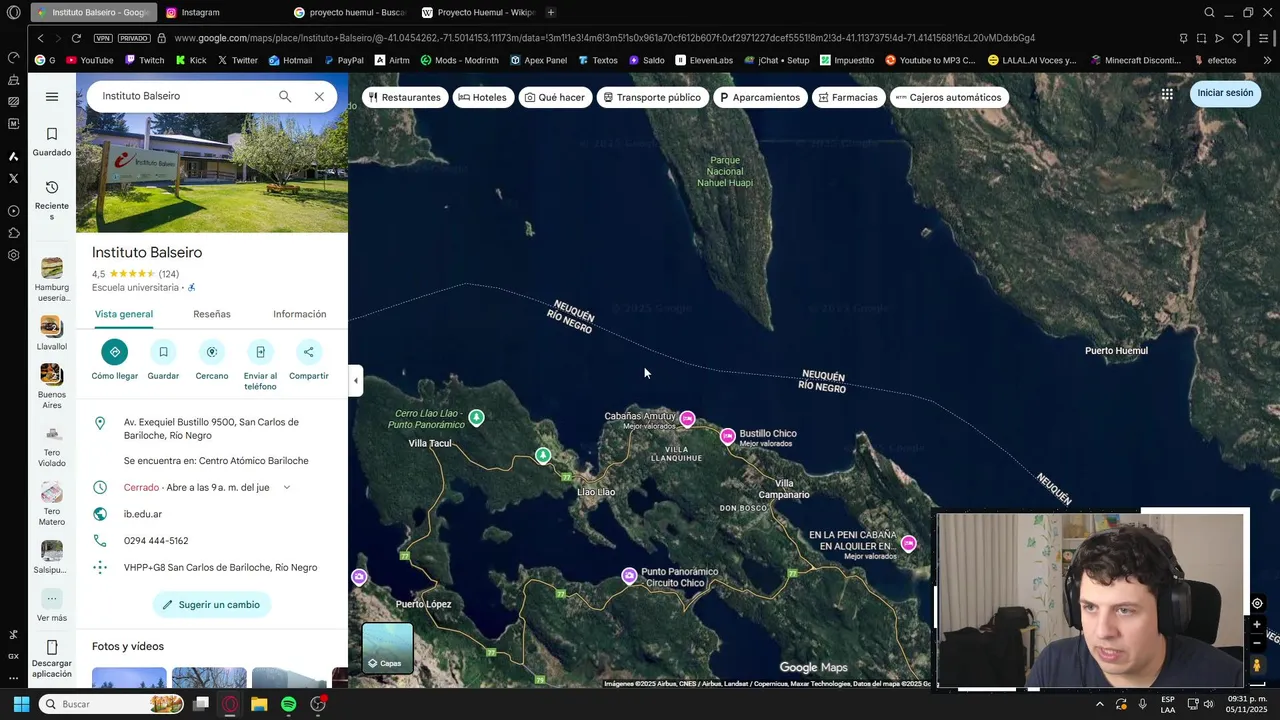Go back in the browser
Image resolution: width=1280 pixels, height=720 pixels.
pyautogui.click(x=40, y=38)
